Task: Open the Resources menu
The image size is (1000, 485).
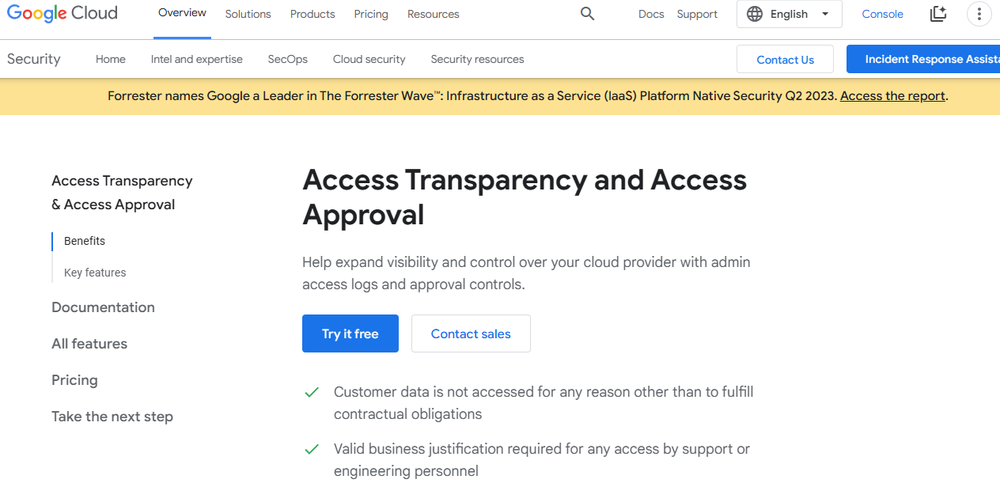Action: point(433,14)
